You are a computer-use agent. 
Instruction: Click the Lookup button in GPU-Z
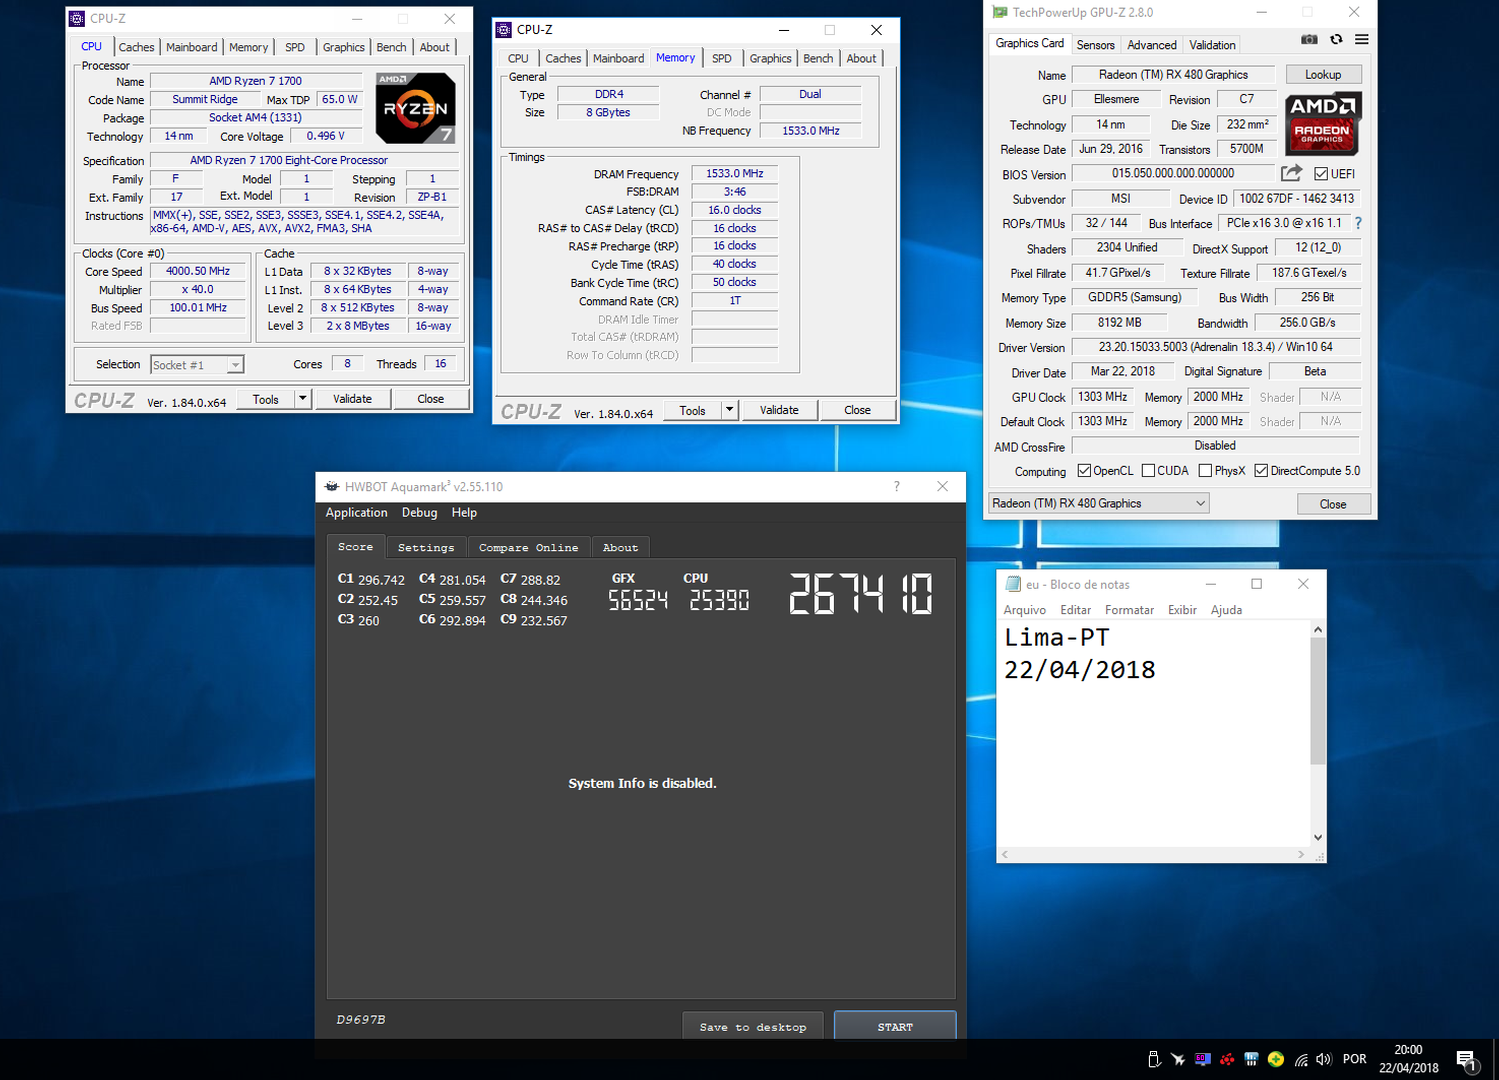1322,75
